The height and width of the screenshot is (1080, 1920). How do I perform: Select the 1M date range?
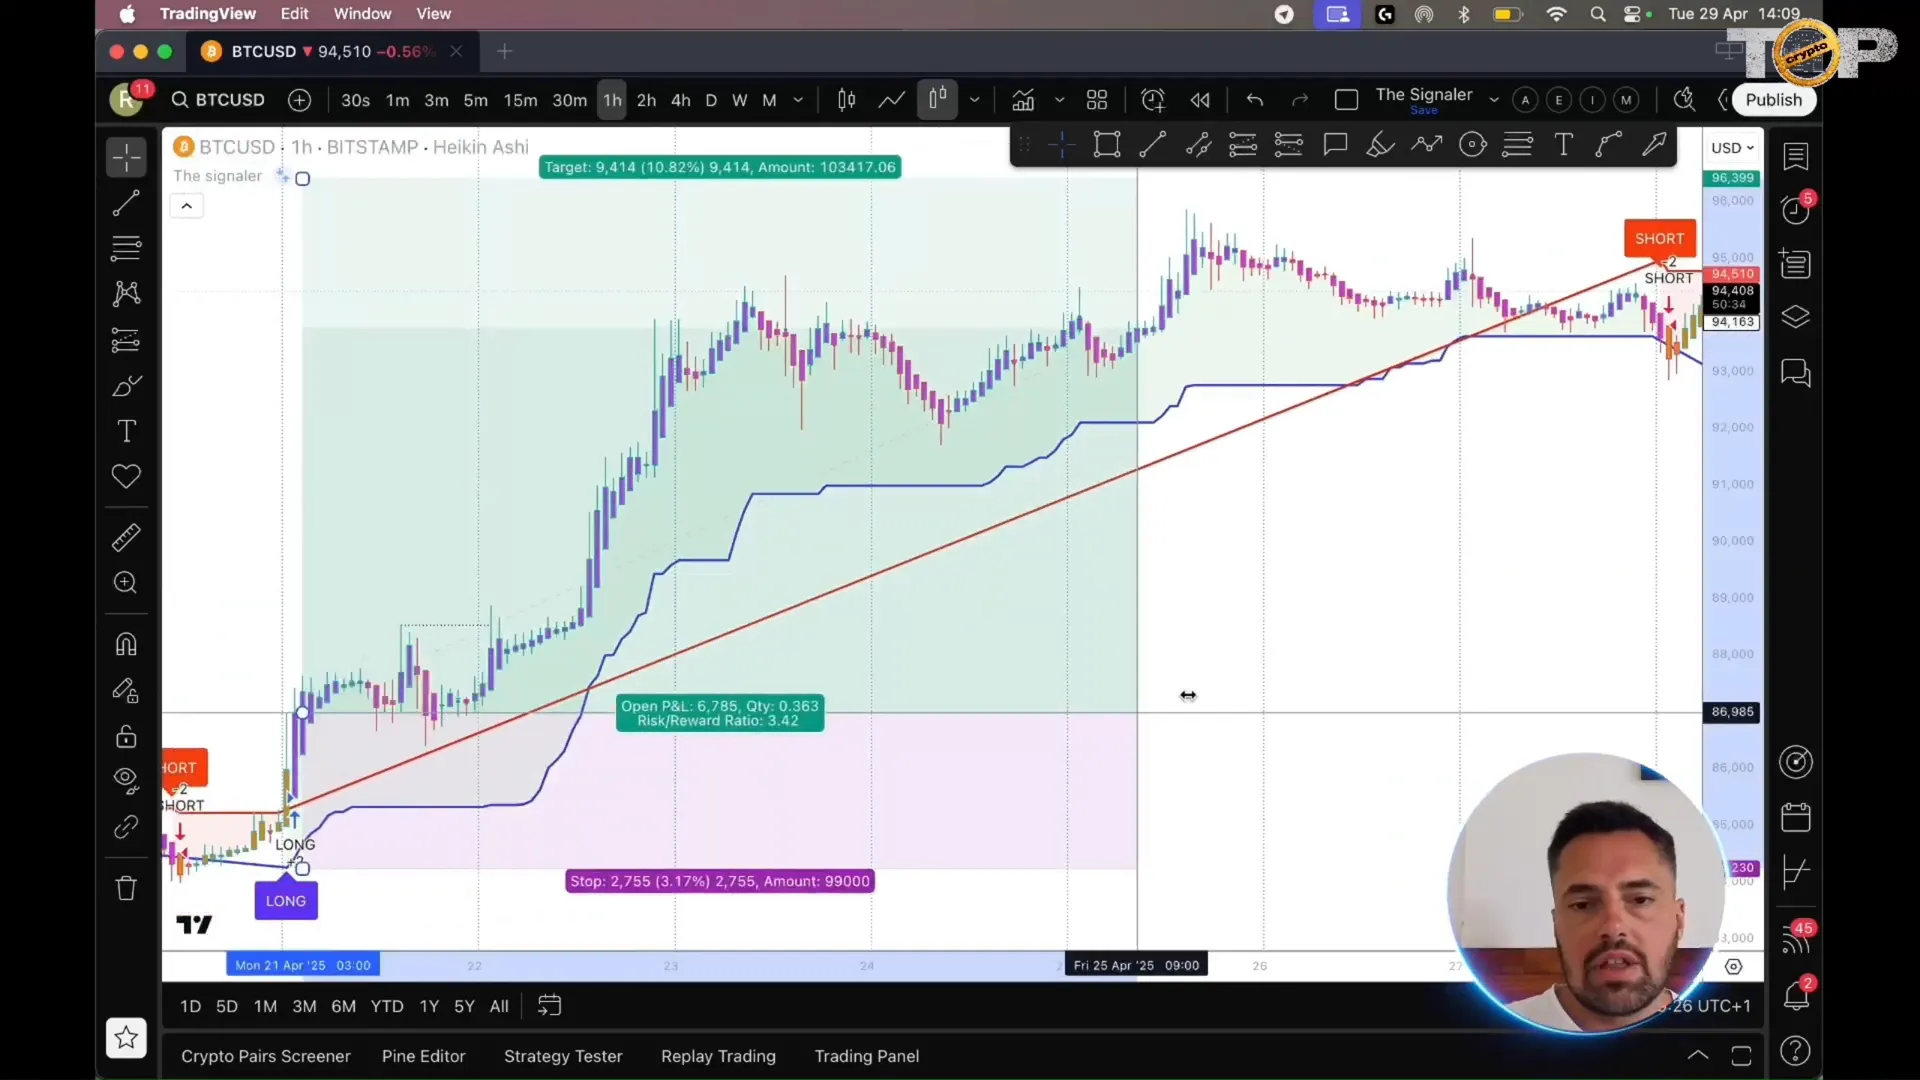pyautogui.click(x=265, y=1006)
